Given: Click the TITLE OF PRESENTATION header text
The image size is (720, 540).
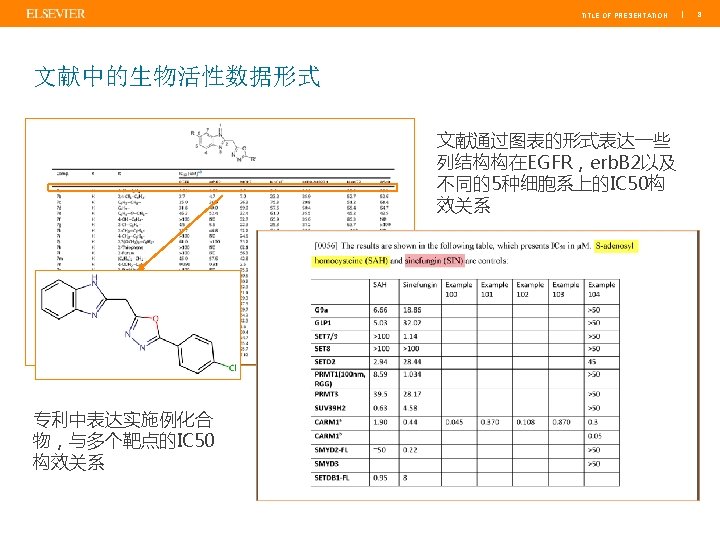Looking at the screenshot, I should 624,15.
